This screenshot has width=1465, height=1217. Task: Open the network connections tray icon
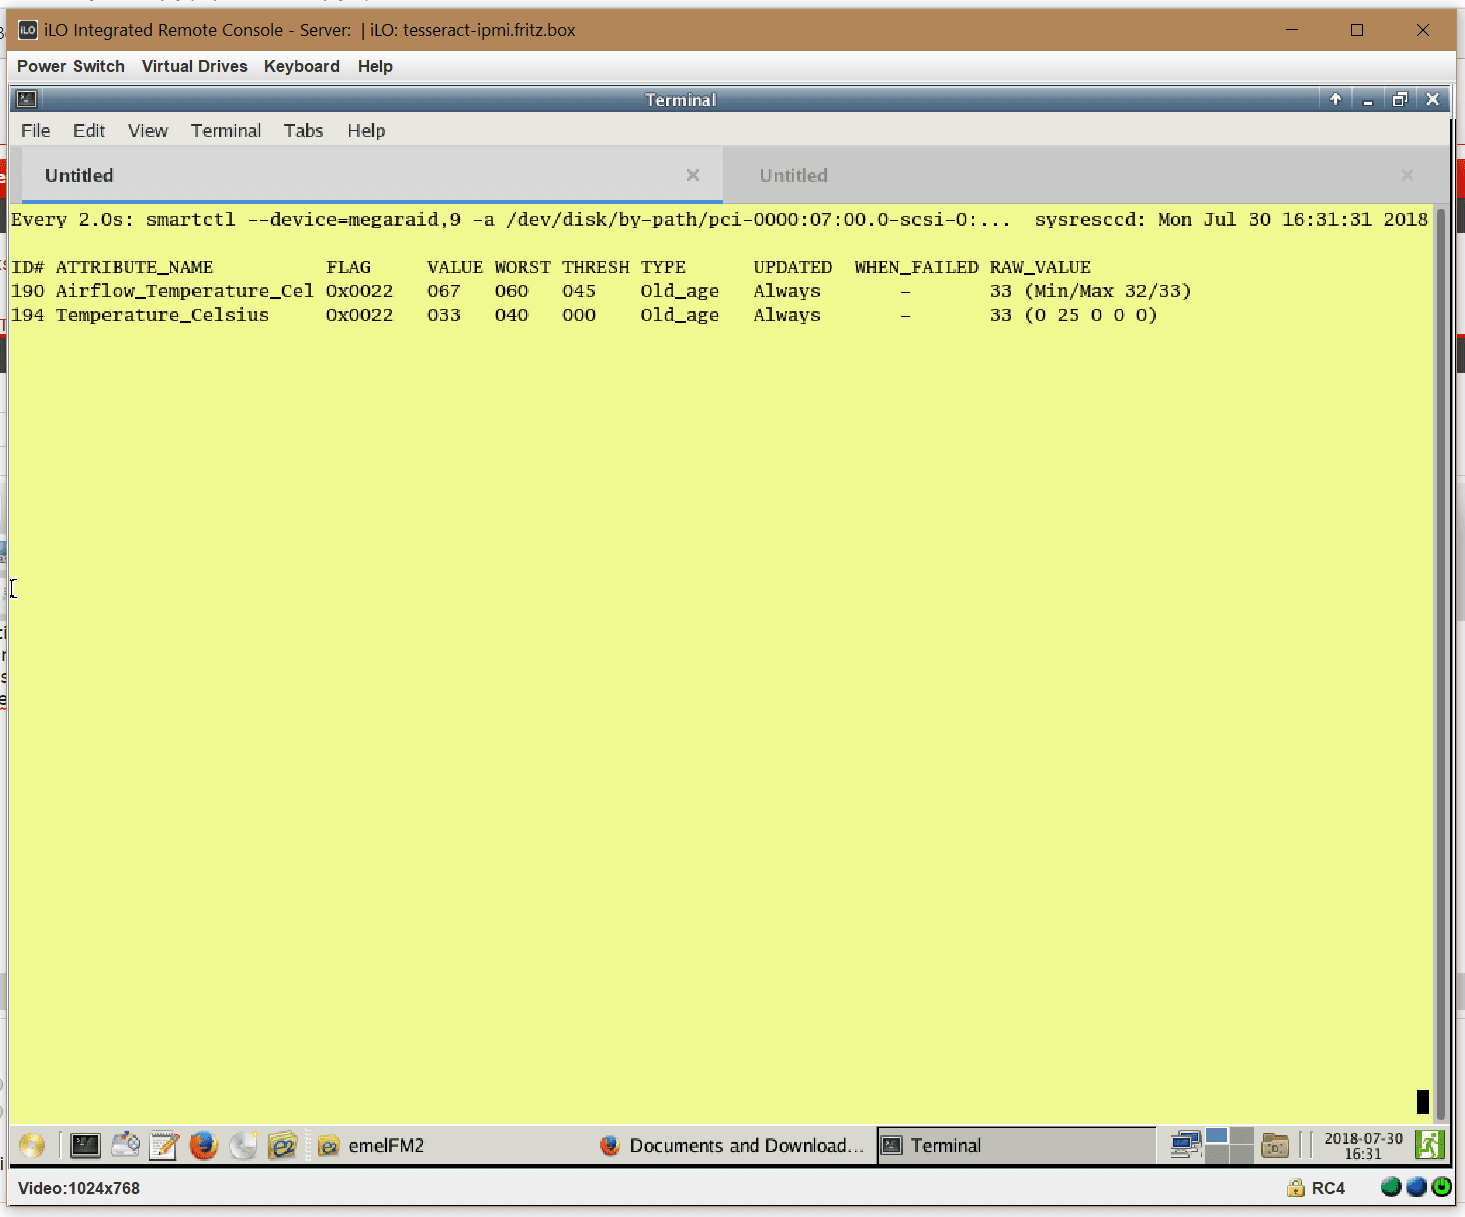[x=1185, y=1145]
